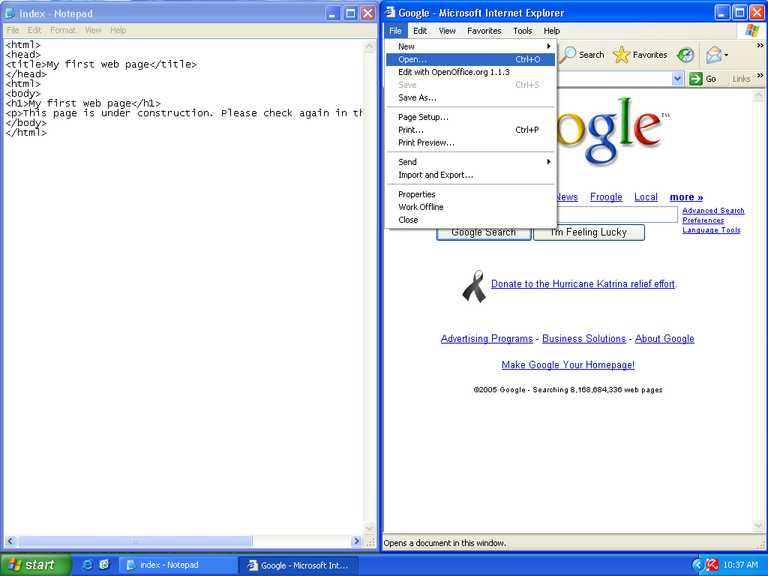
Task: Expand the Links bar chevron
Action: click(760, 75)
